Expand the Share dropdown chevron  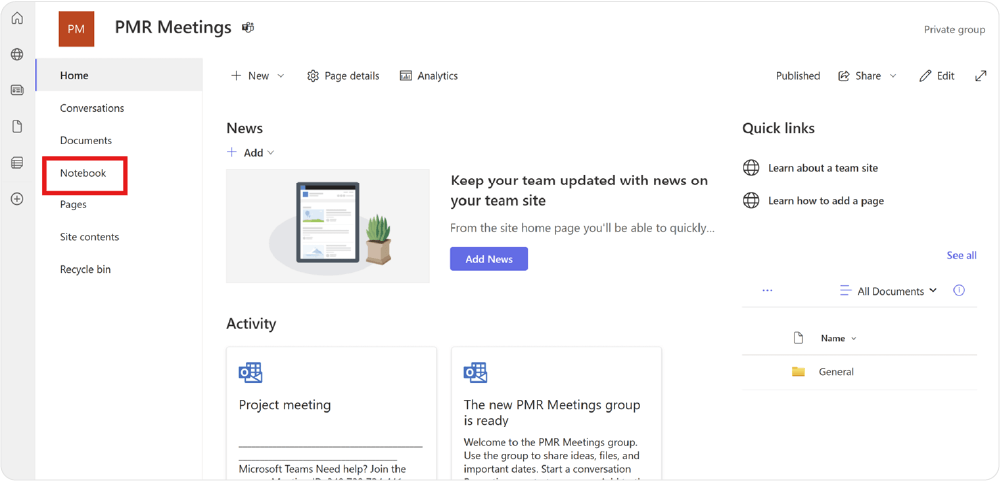pyautogui.click(x=893, y=76)
